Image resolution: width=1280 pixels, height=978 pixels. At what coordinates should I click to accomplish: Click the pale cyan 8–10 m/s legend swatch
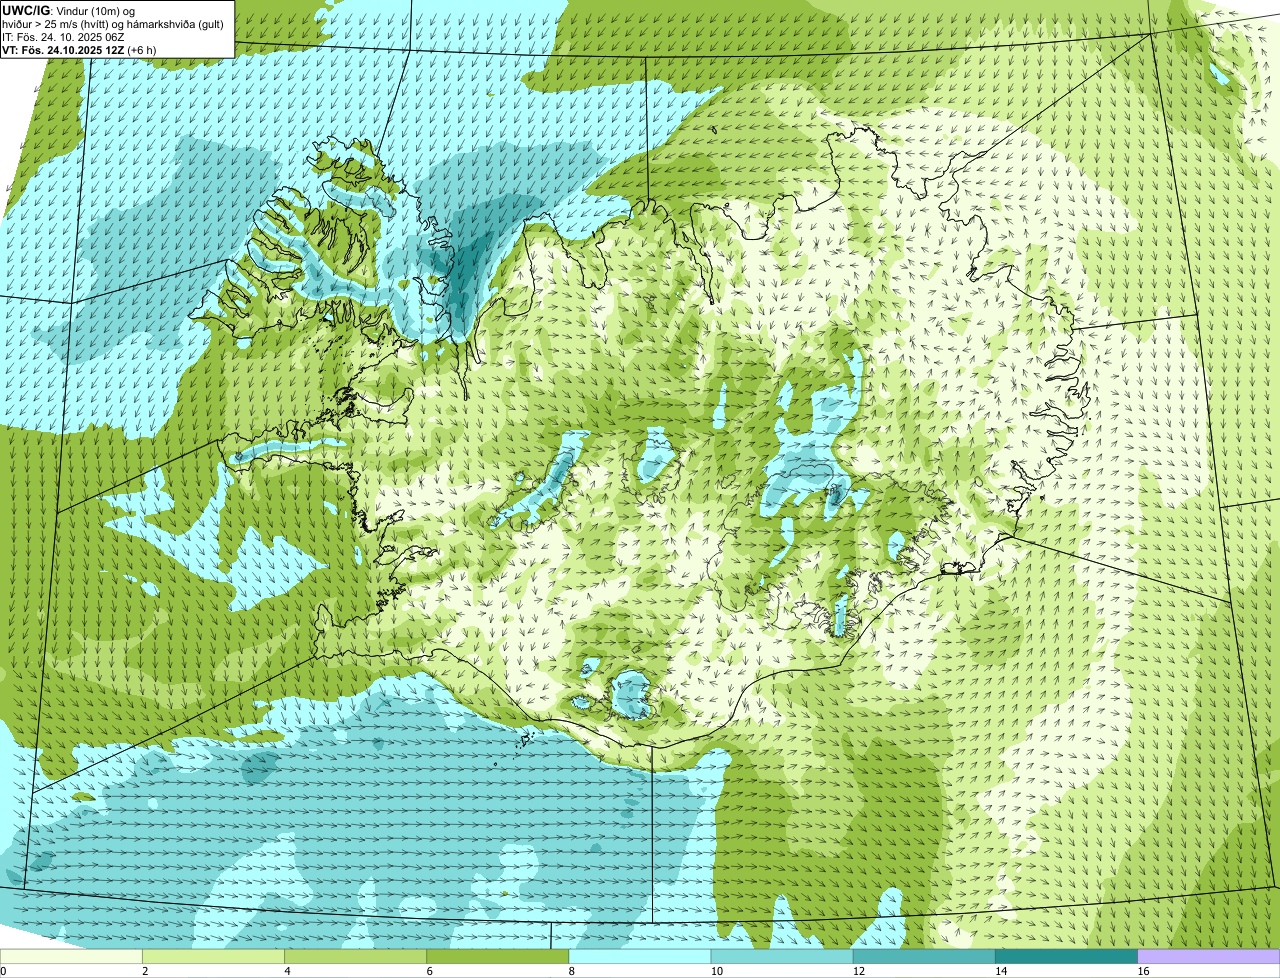(640, 956)
